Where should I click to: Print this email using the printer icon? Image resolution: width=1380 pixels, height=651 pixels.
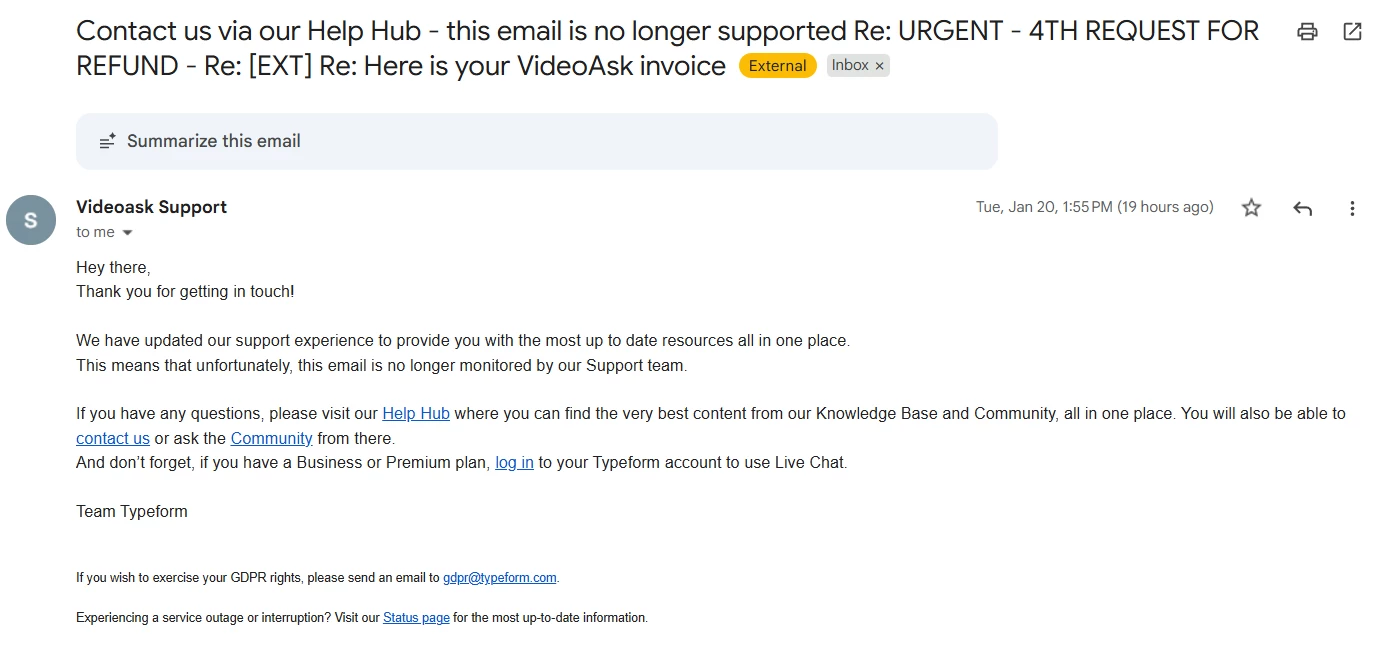(1307, 32)
